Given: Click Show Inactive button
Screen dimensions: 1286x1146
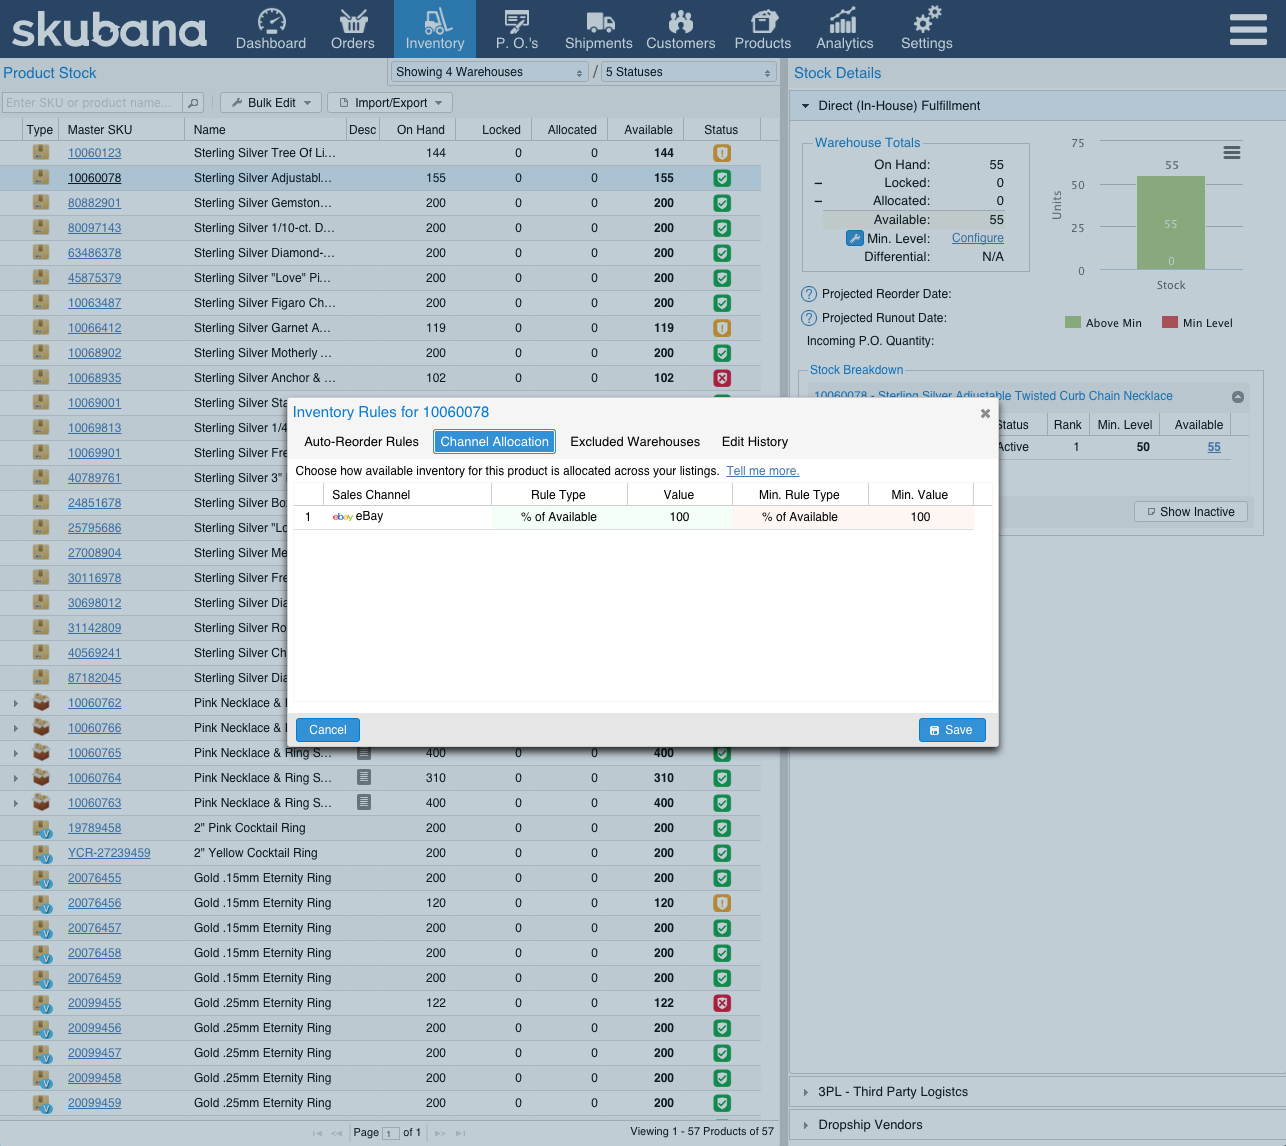Looking at the screenshot, I should (x=1191, y=512).
